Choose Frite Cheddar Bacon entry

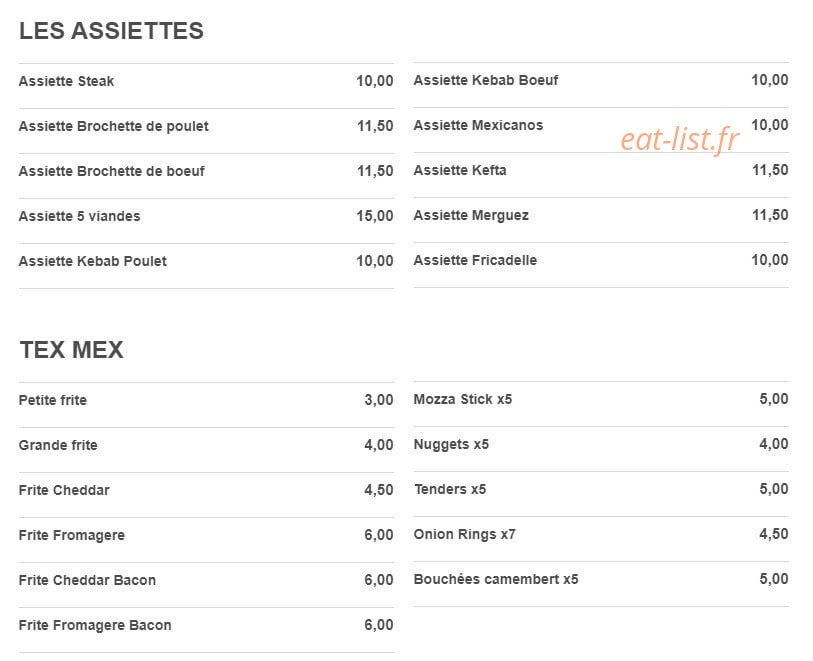pyautogui.click(x=206, y=580)
